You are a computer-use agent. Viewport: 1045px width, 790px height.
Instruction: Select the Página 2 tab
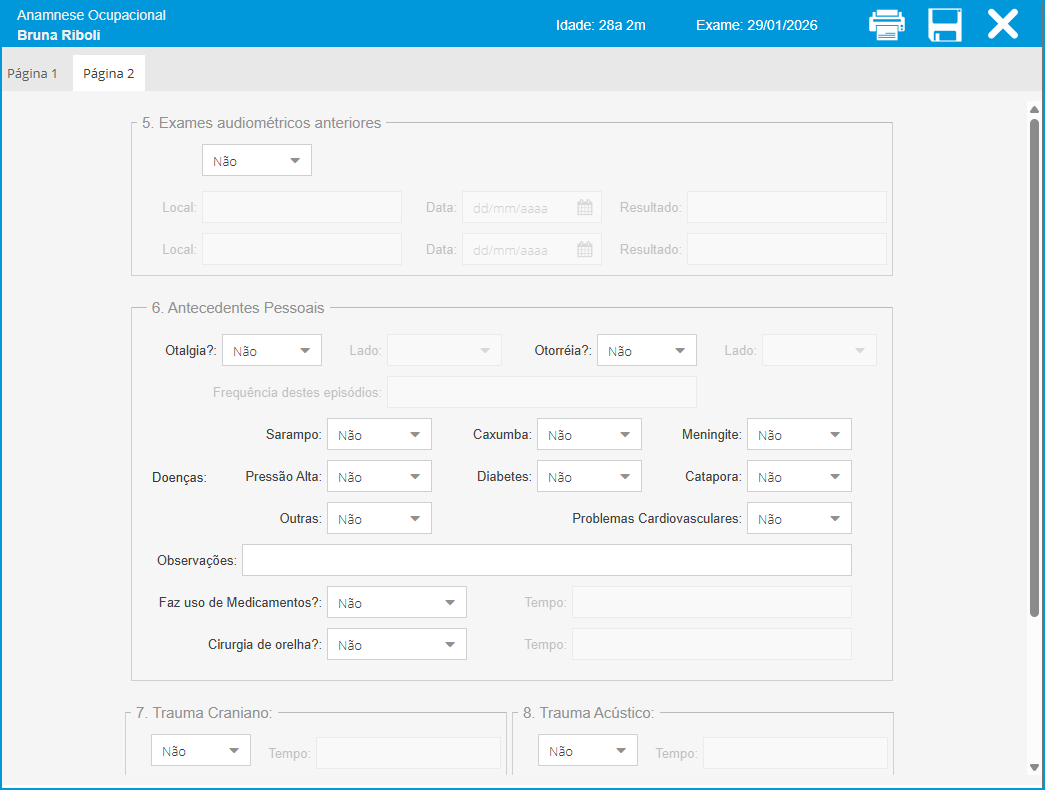pos(108,74)
